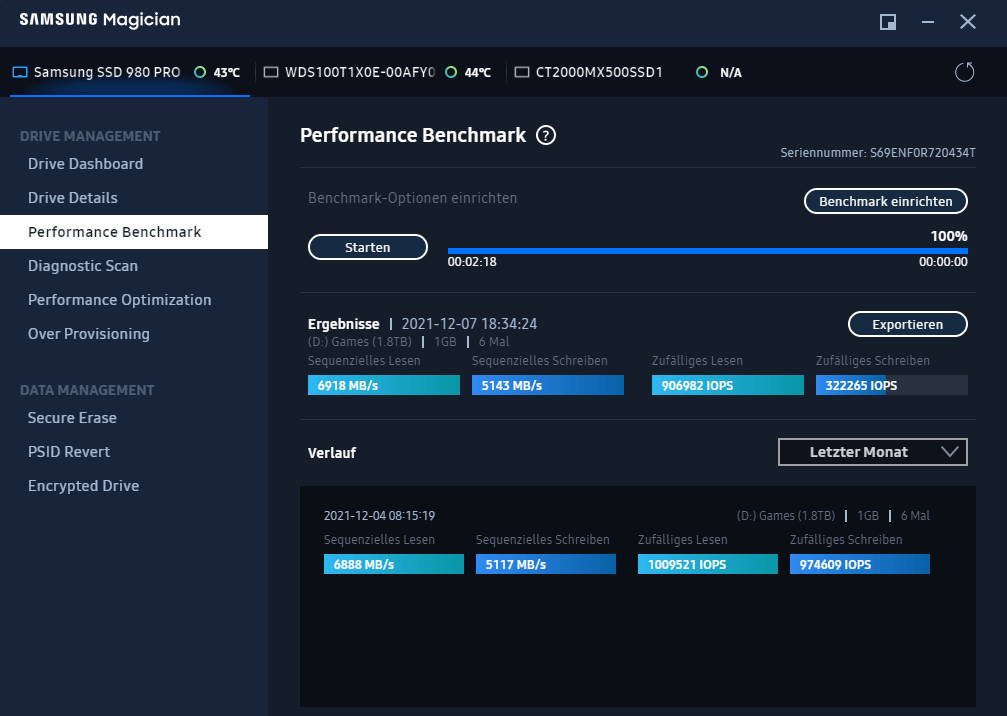This screenshot has height=716, width=1007.
Task: Click the Starten benchmark button
Action: (x=367, y=247)
